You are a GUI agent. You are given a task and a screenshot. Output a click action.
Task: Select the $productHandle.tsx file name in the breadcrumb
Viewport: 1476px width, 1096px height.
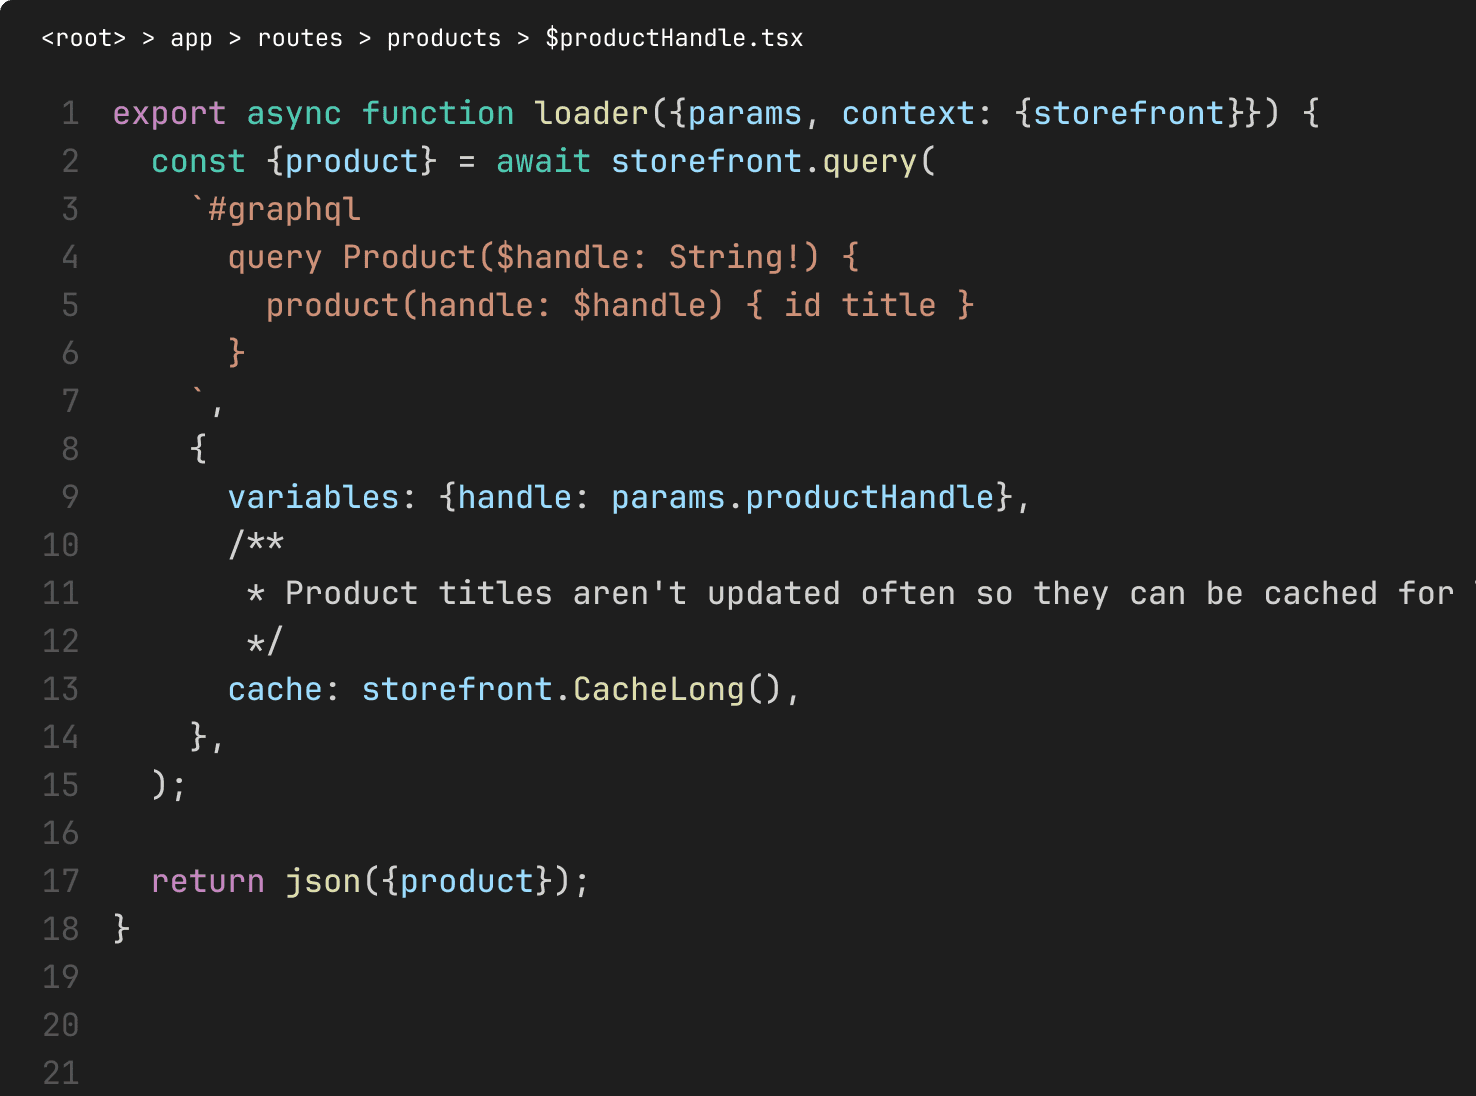click(x=674, y=38)
